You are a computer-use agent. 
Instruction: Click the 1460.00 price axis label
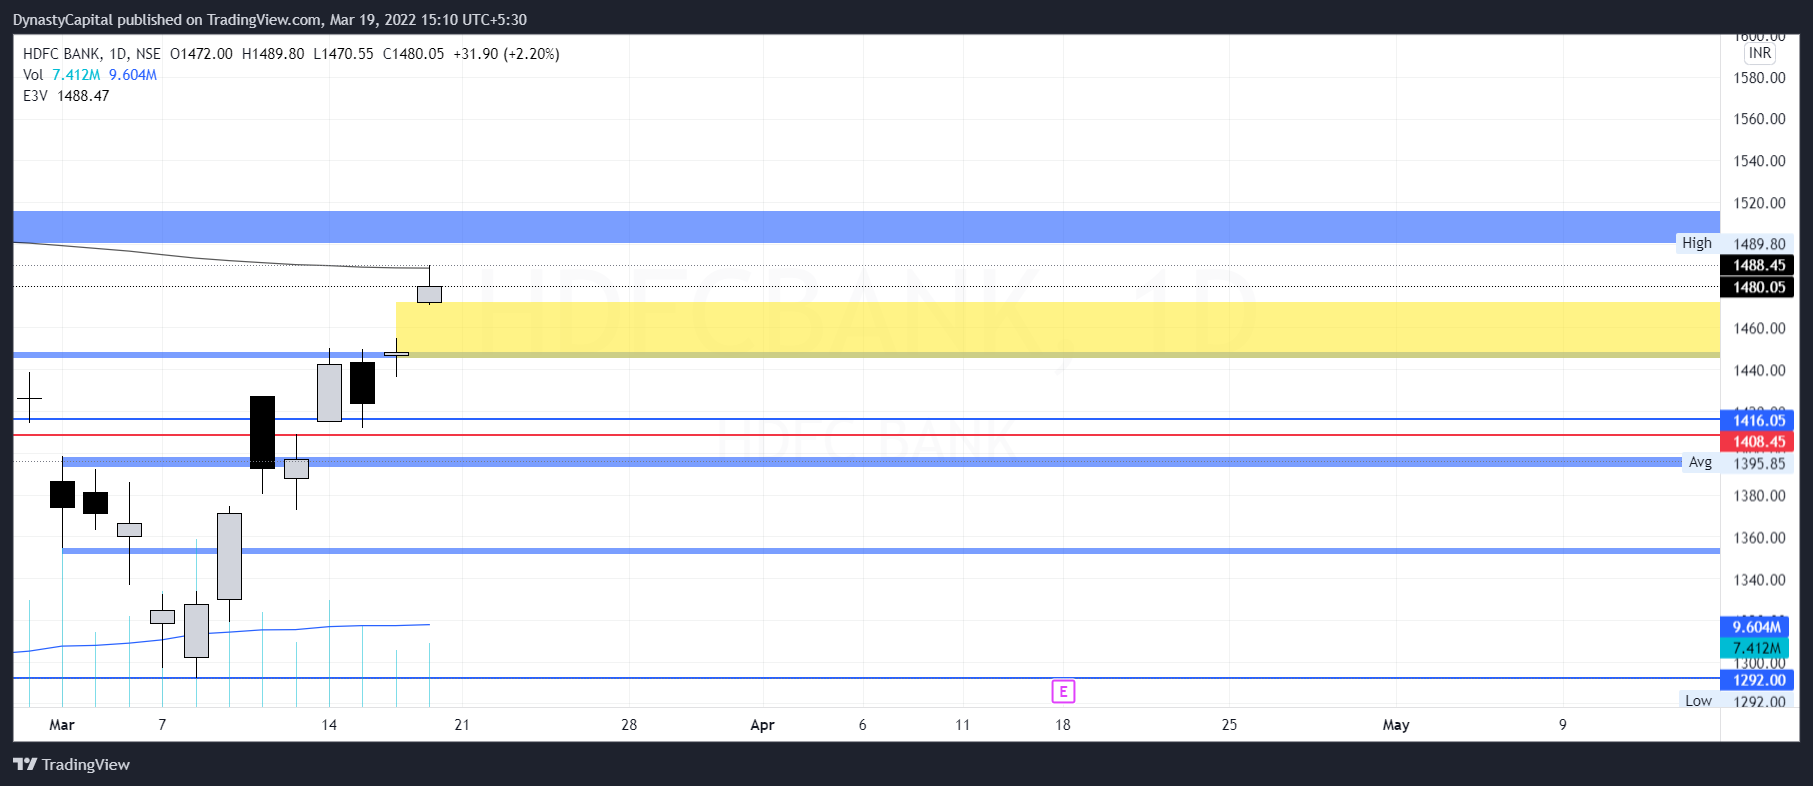(x=1759, y=328)
